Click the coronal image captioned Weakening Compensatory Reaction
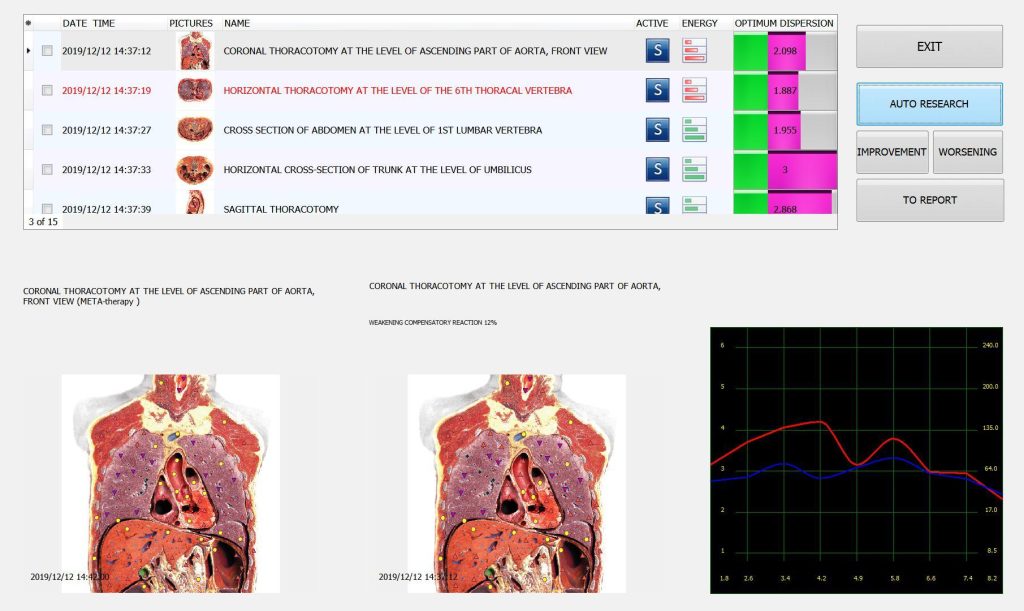 517,483
